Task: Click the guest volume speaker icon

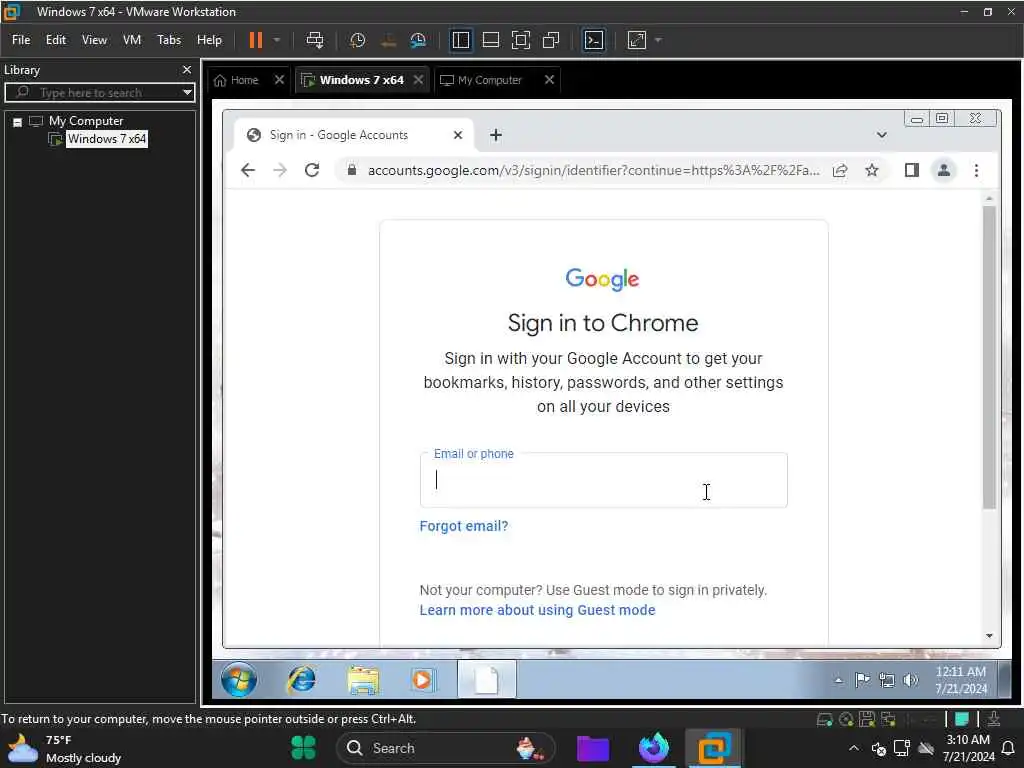Action: click(x=910, y=680)
